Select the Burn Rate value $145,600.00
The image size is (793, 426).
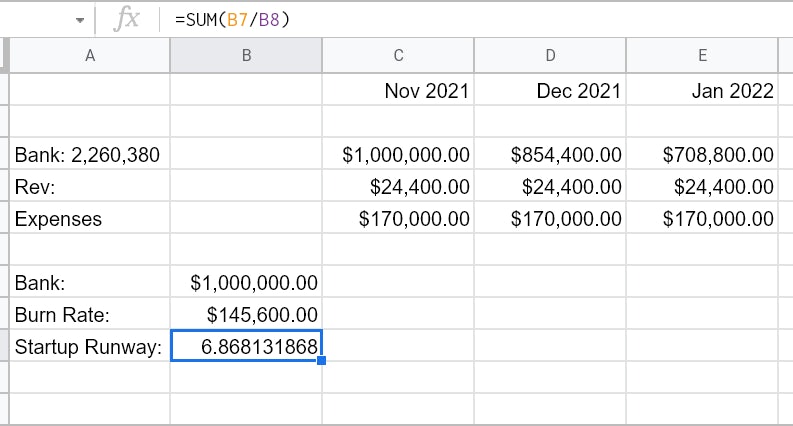tap(246, 315)
